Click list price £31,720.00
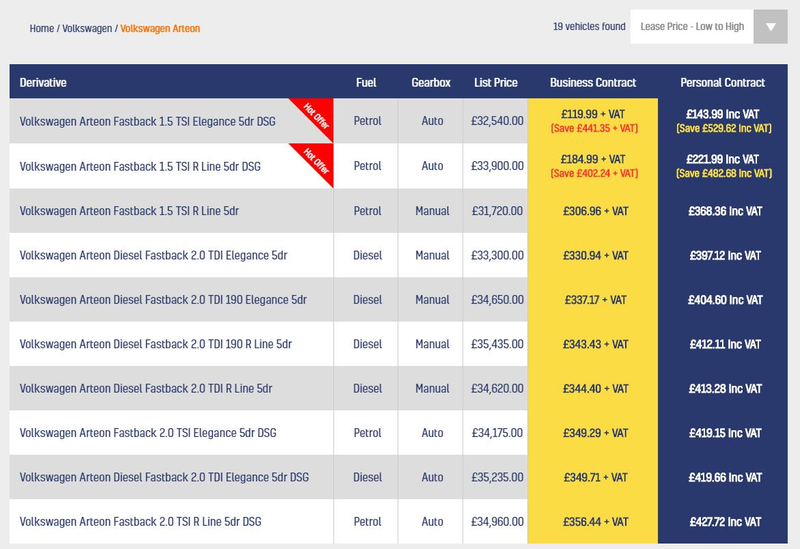The height and width of the screenshot is (549, 800). point(497,211)
